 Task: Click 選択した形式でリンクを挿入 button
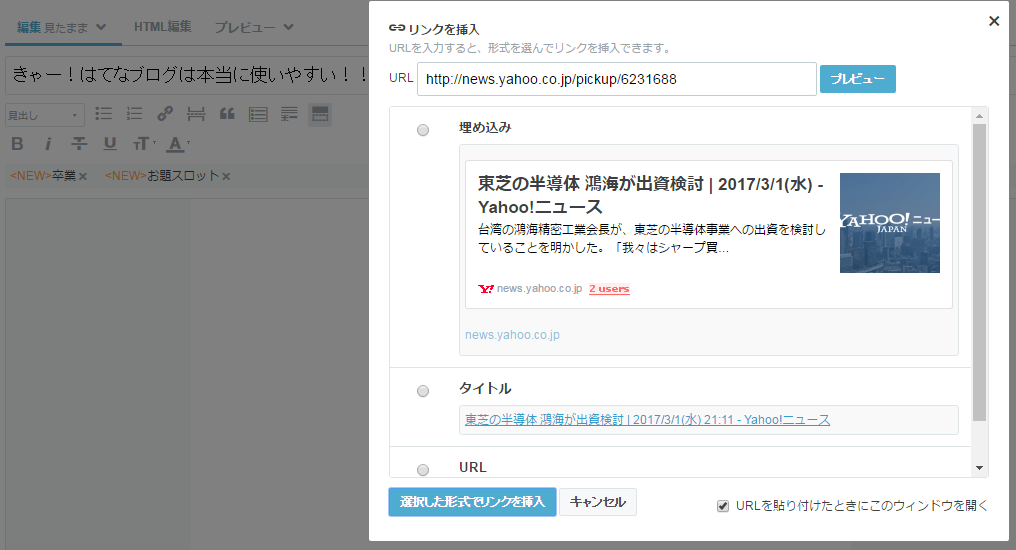pos(472,502)
